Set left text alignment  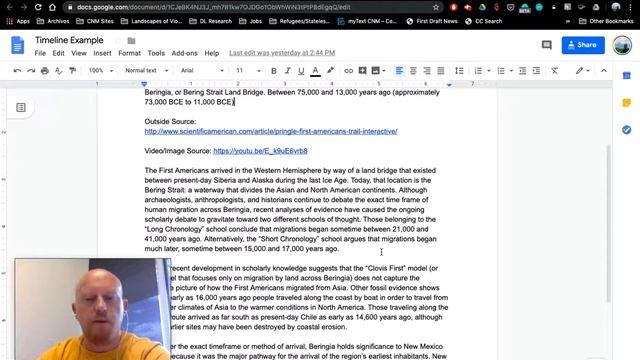pyautogui.click(x=399, y=71)
